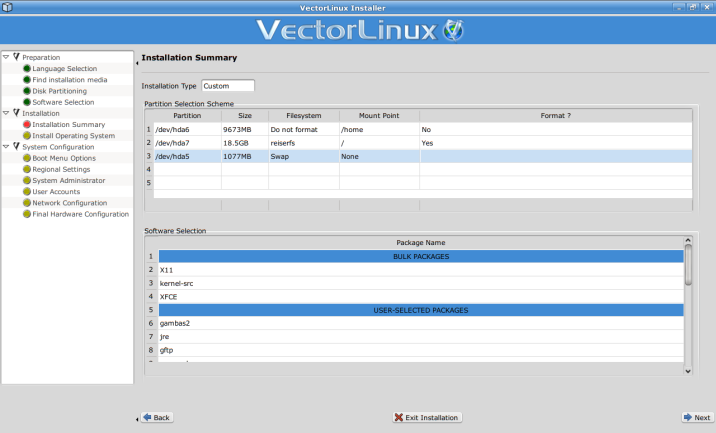
Task: Click the VectorLinux window menu icon
Action: click(x=8, y=6)
